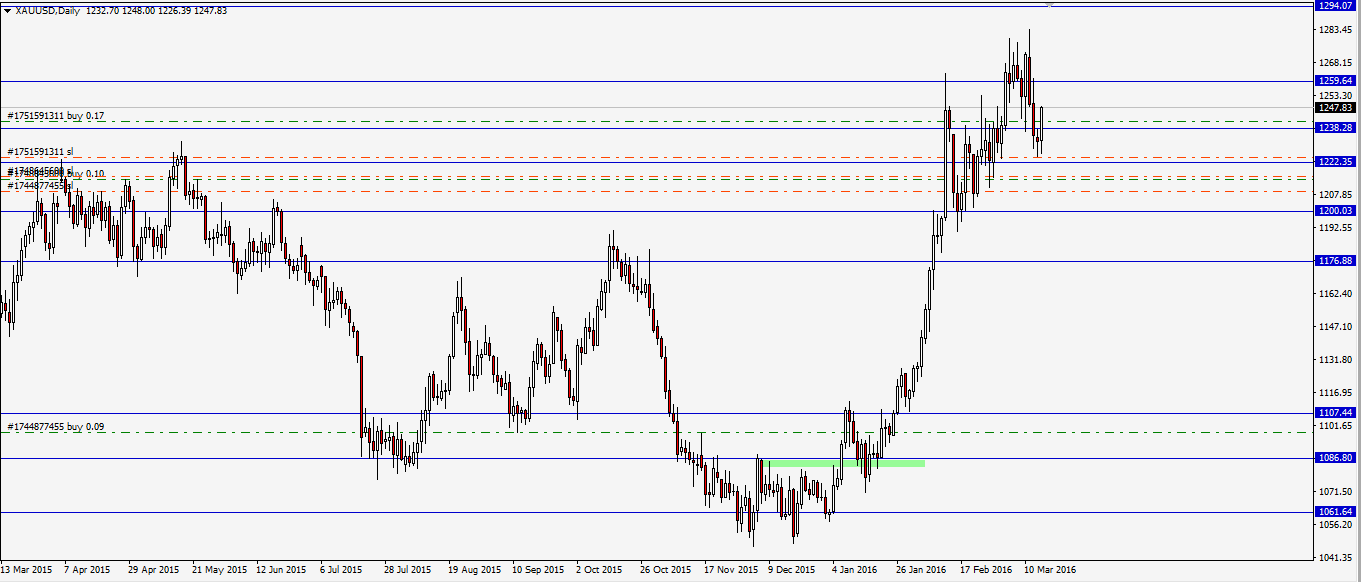Click the 1107.44 price tag

click(x=1336, y=412)
